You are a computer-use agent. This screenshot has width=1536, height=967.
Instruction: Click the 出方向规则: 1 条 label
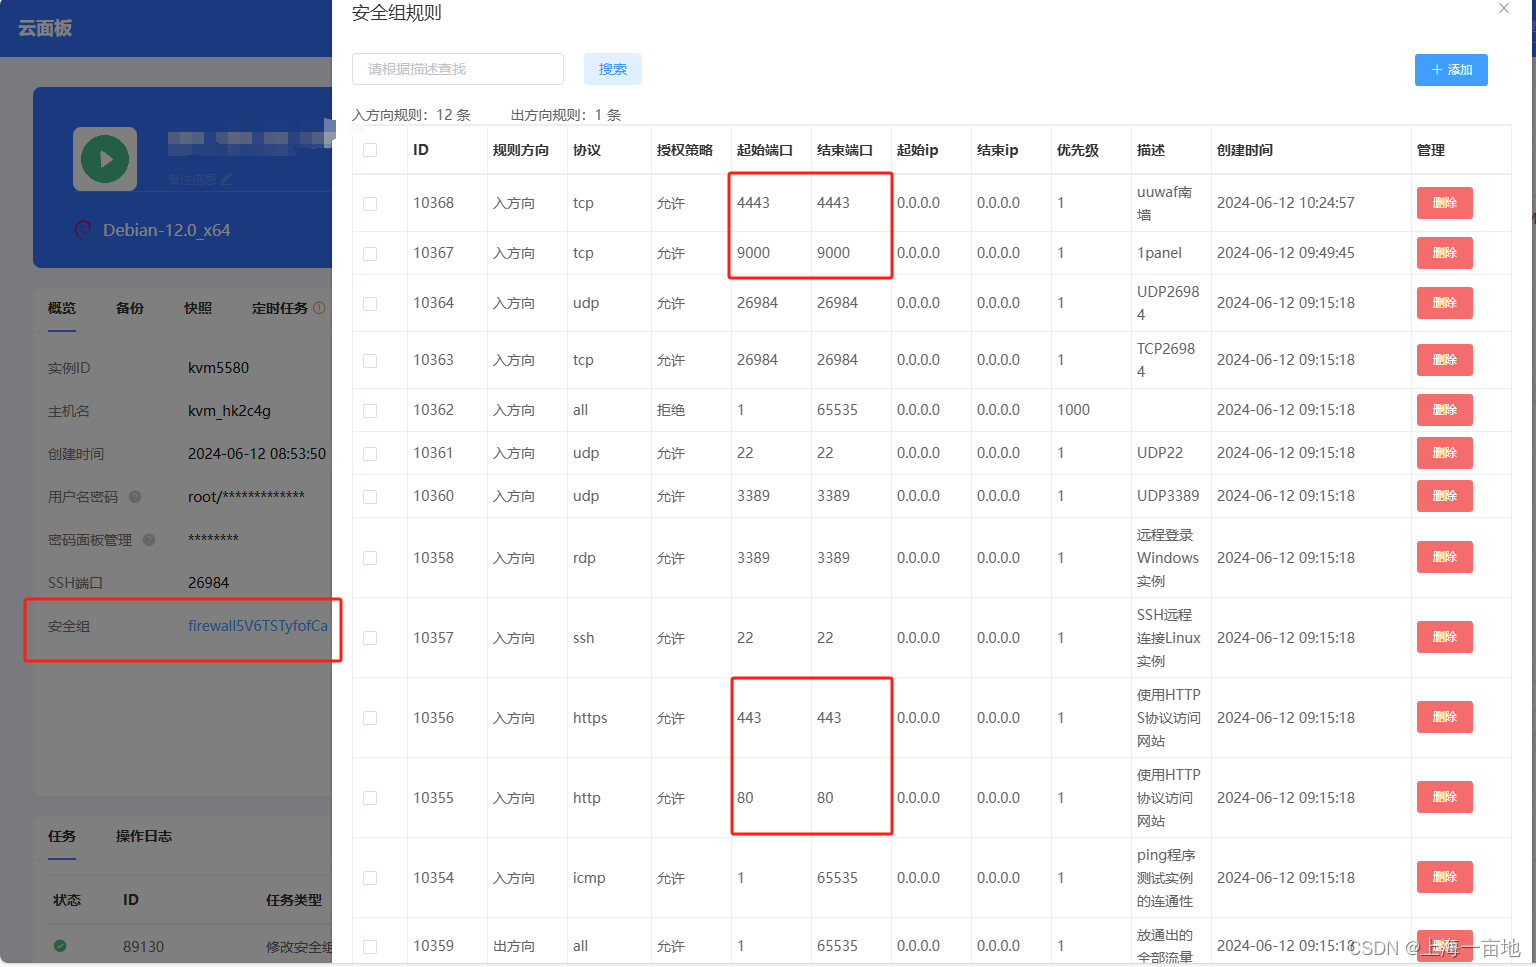coord(566,115)
